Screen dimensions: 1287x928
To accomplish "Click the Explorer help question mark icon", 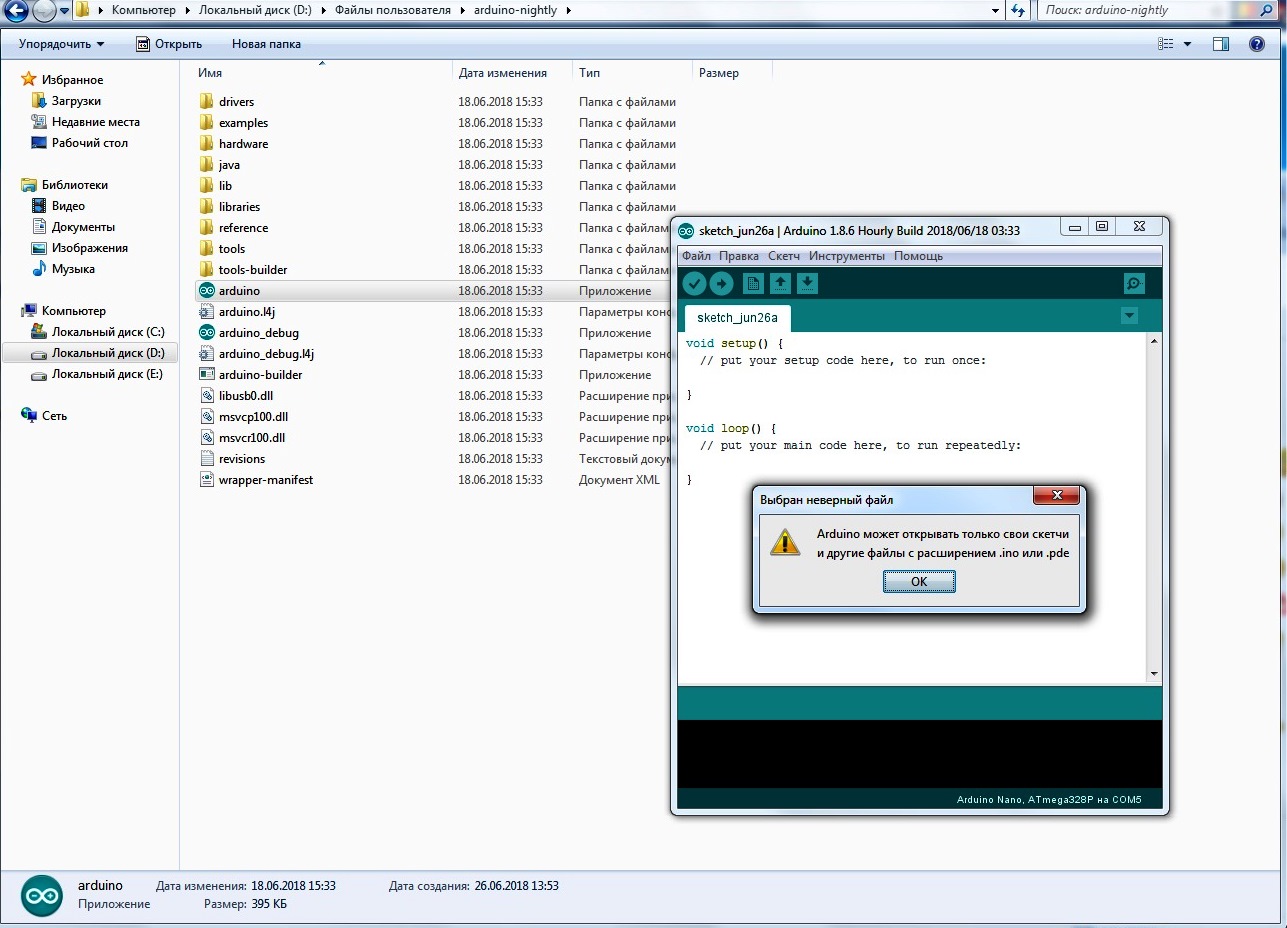I will coord(1257,44).
